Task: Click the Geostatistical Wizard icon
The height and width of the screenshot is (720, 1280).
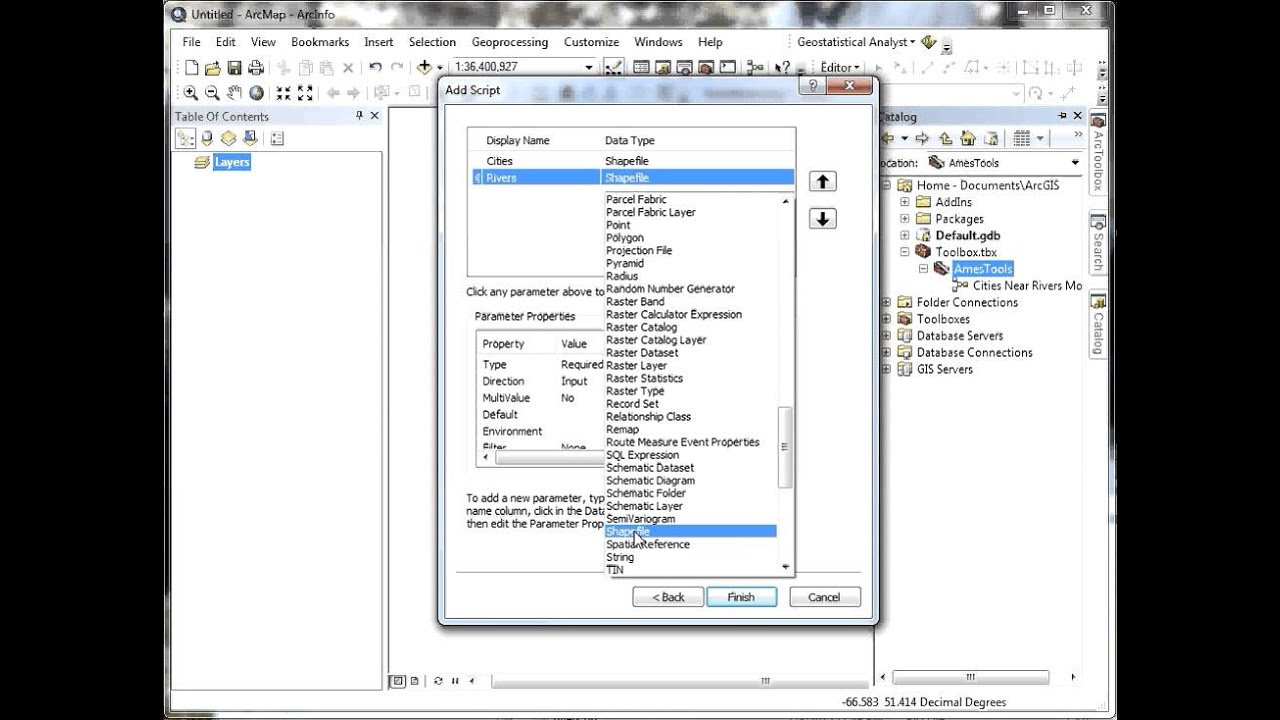Action: (928, 42)
